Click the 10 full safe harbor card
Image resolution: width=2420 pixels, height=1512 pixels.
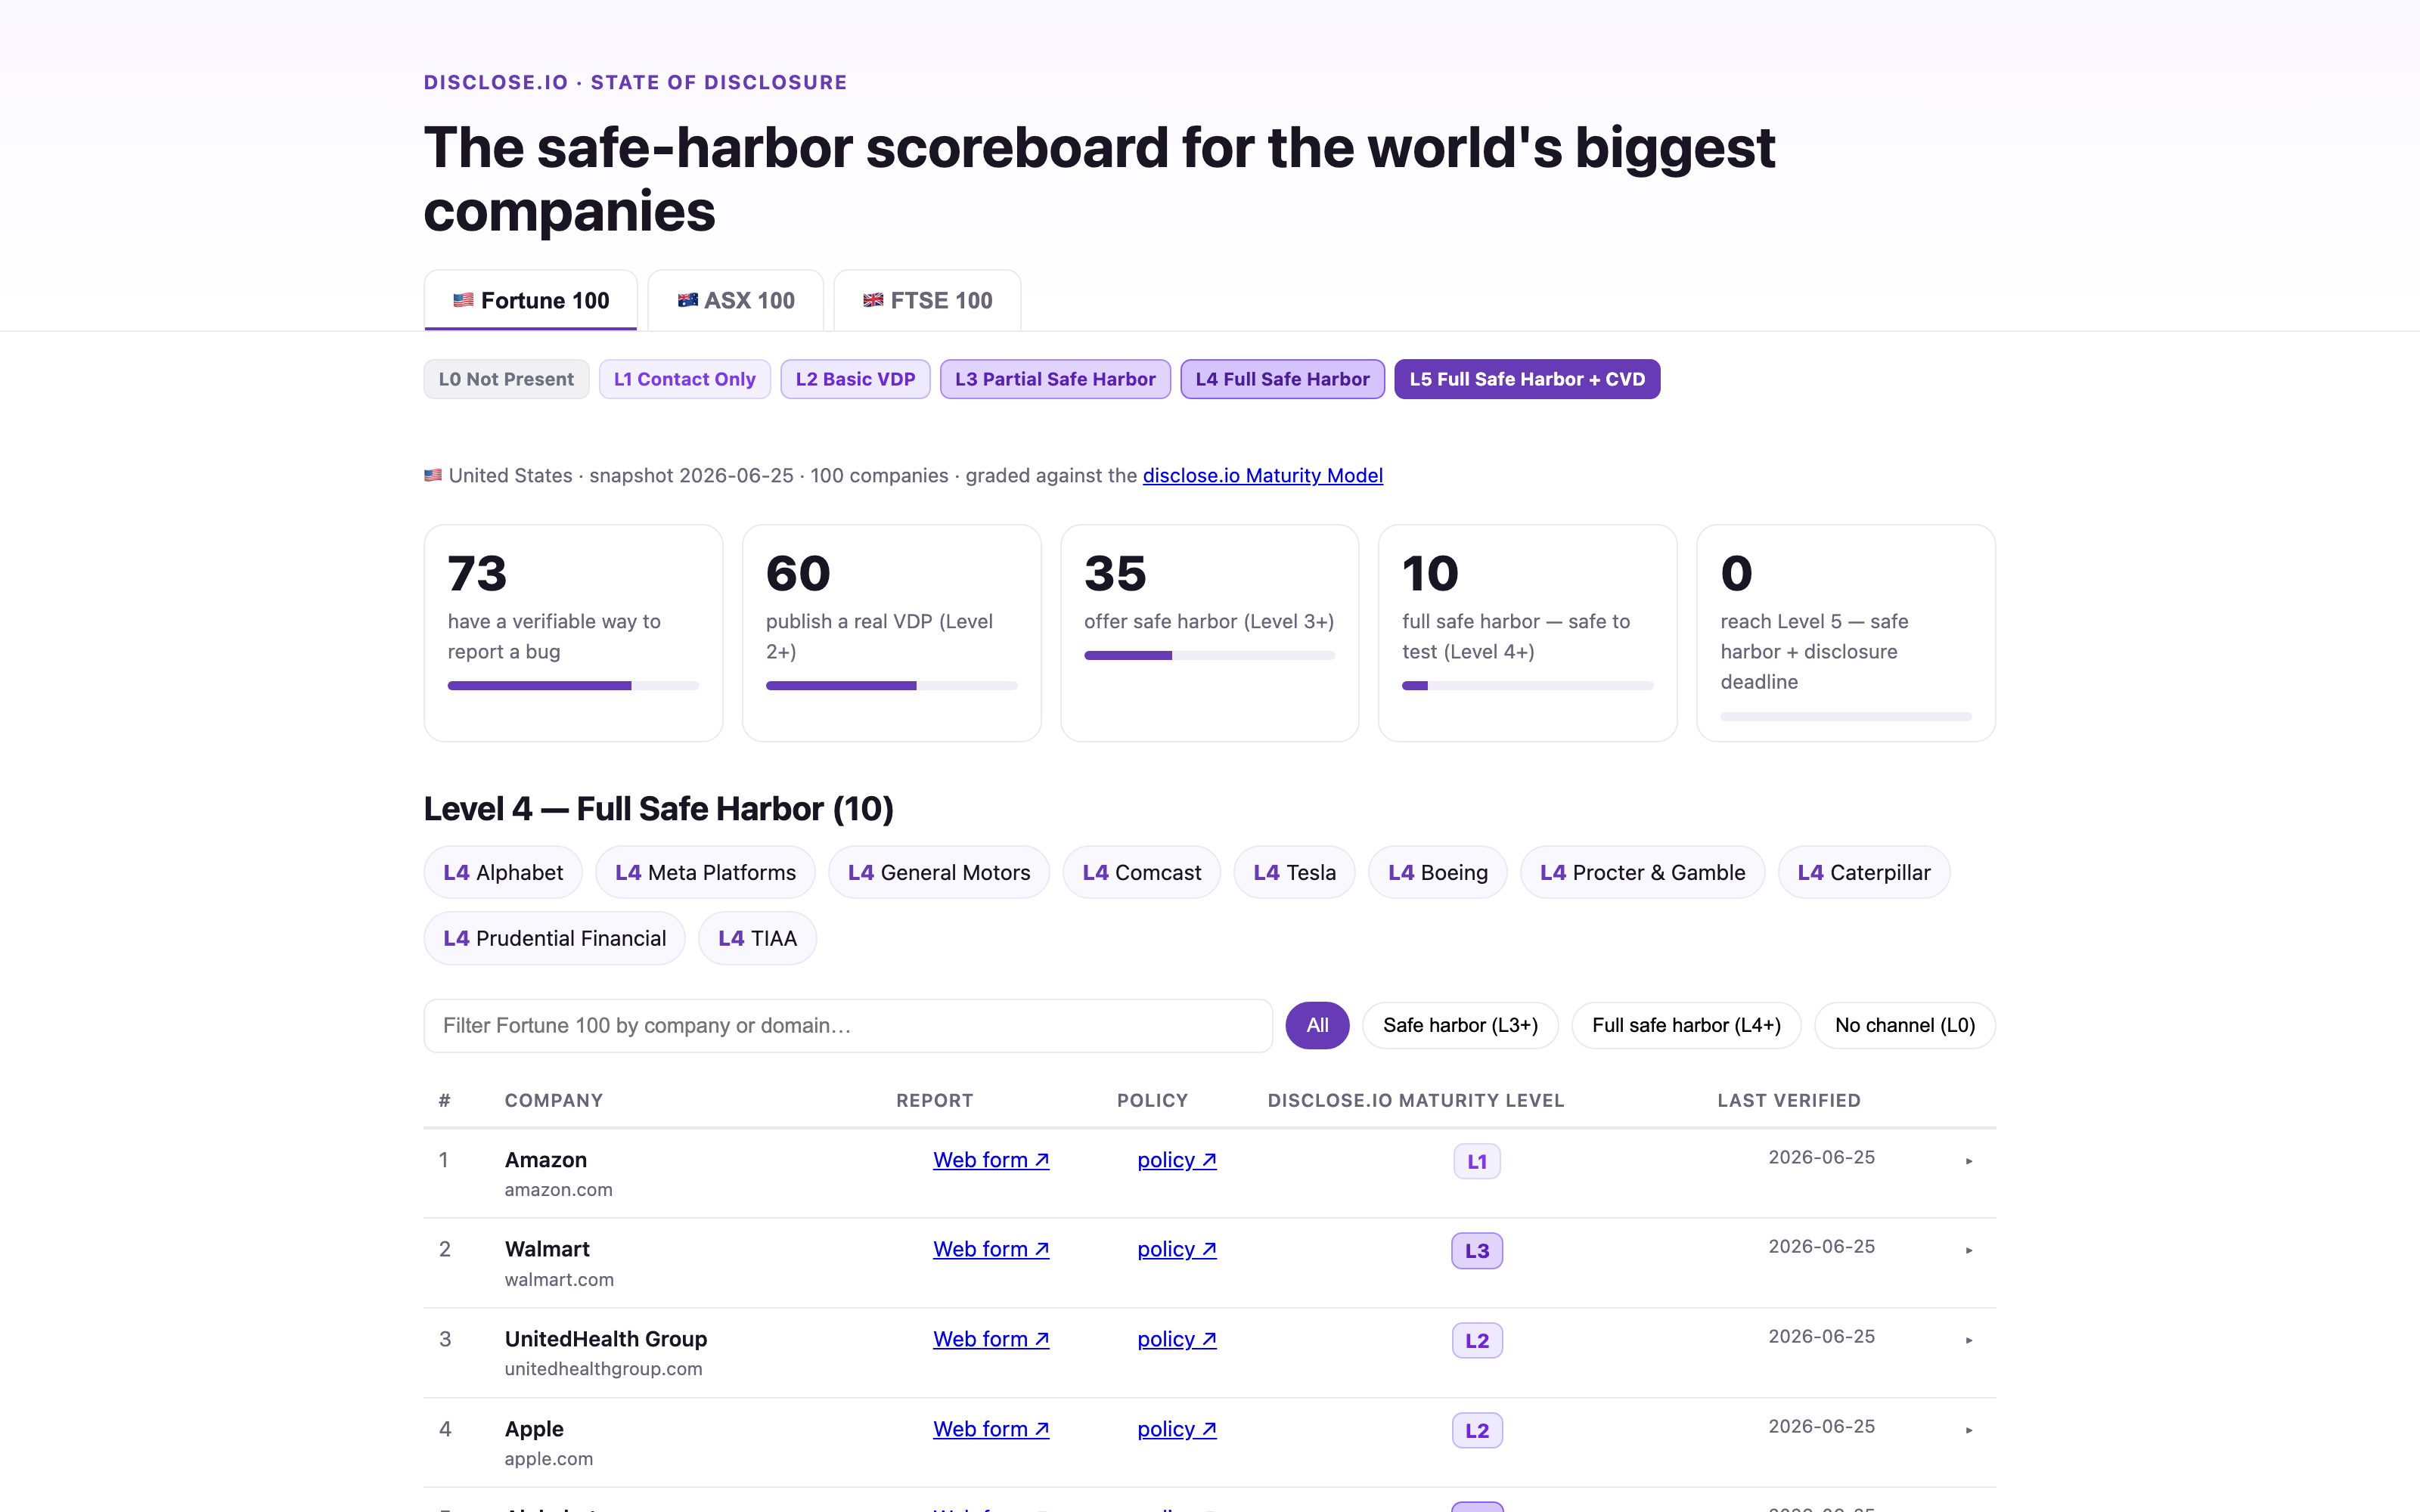coord(1527,633)
